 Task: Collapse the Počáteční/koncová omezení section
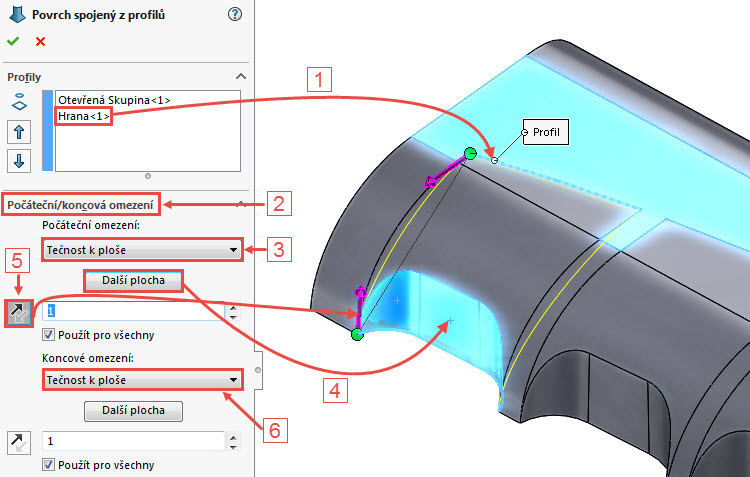click(x=241, y=204)
